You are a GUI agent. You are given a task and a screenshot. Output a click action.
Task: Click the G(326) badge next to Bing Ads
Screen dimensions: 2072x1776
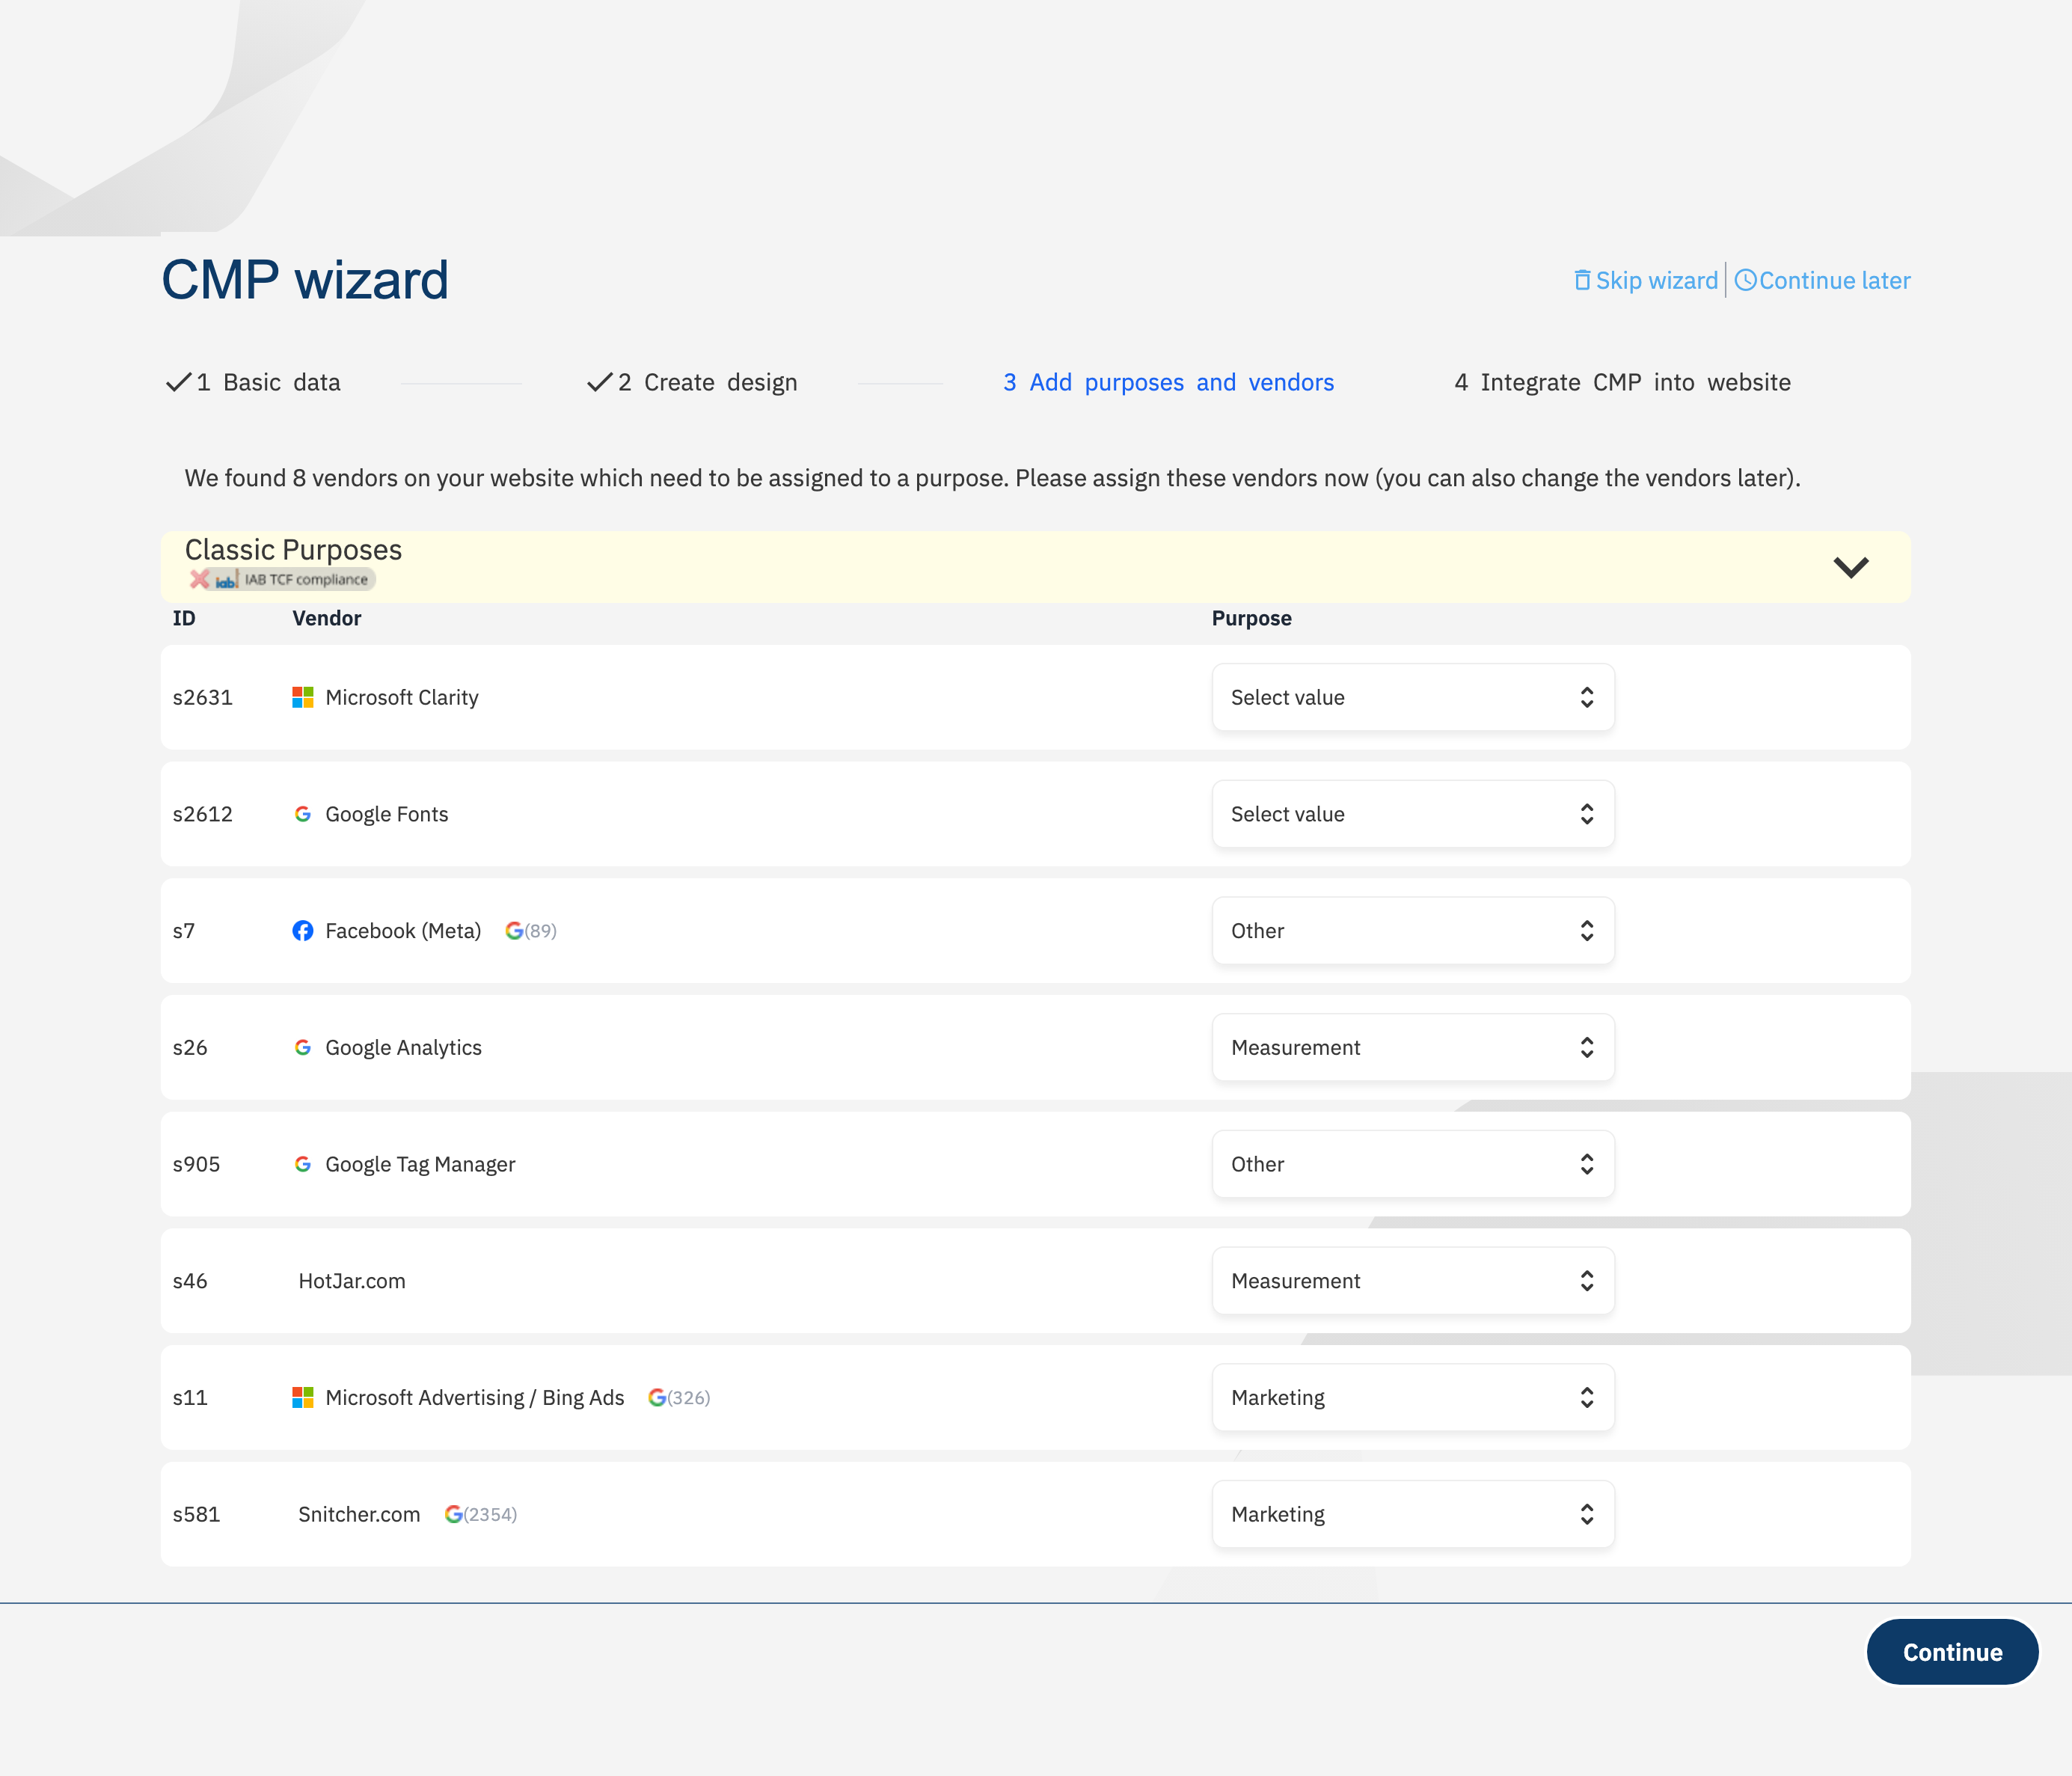coord(680,1397)
